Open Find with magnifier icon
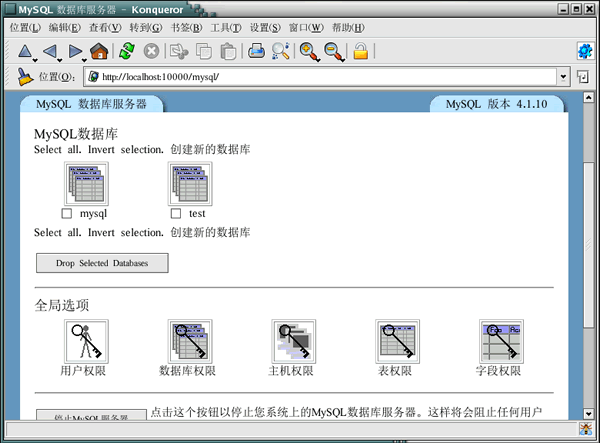The image size is (600, 443). (280, 51)
